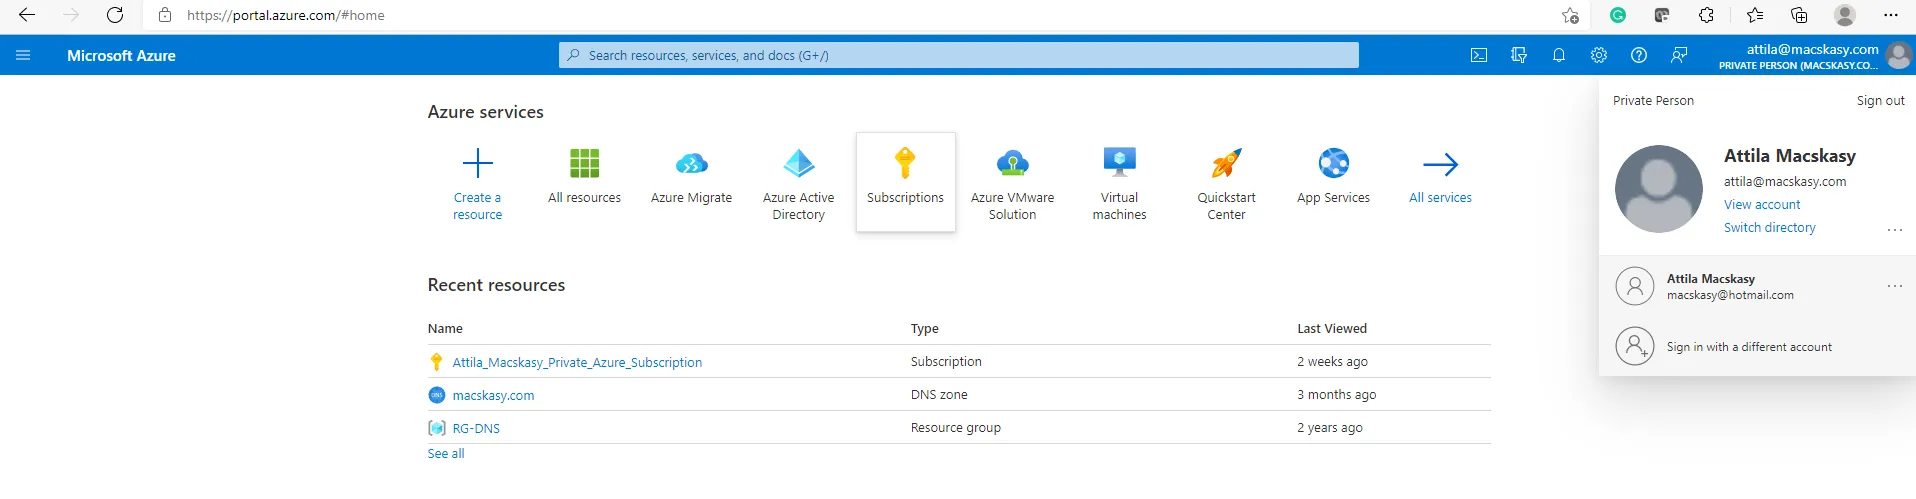The width and height of the screenshot is (1916, 499).
Task: Open the App Services tile
Action: [x=1333, y=182]
